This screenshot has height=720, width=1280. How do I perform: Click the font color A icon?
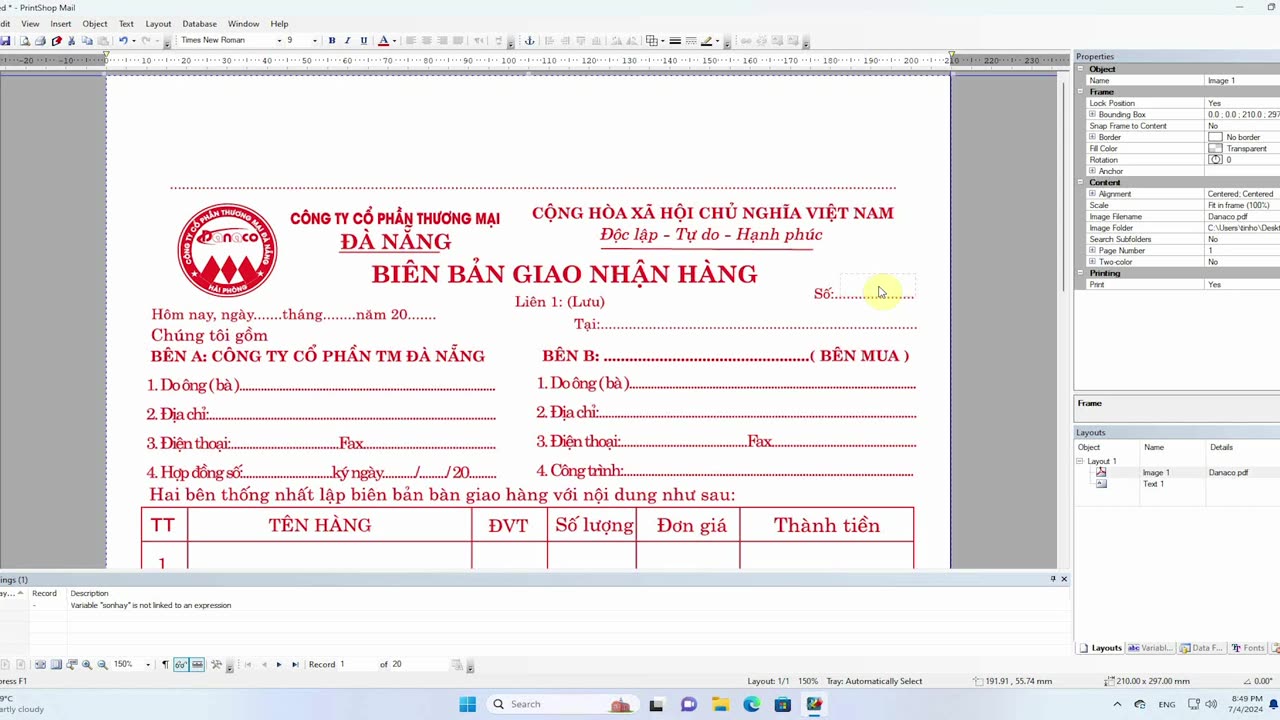point(383,41)
